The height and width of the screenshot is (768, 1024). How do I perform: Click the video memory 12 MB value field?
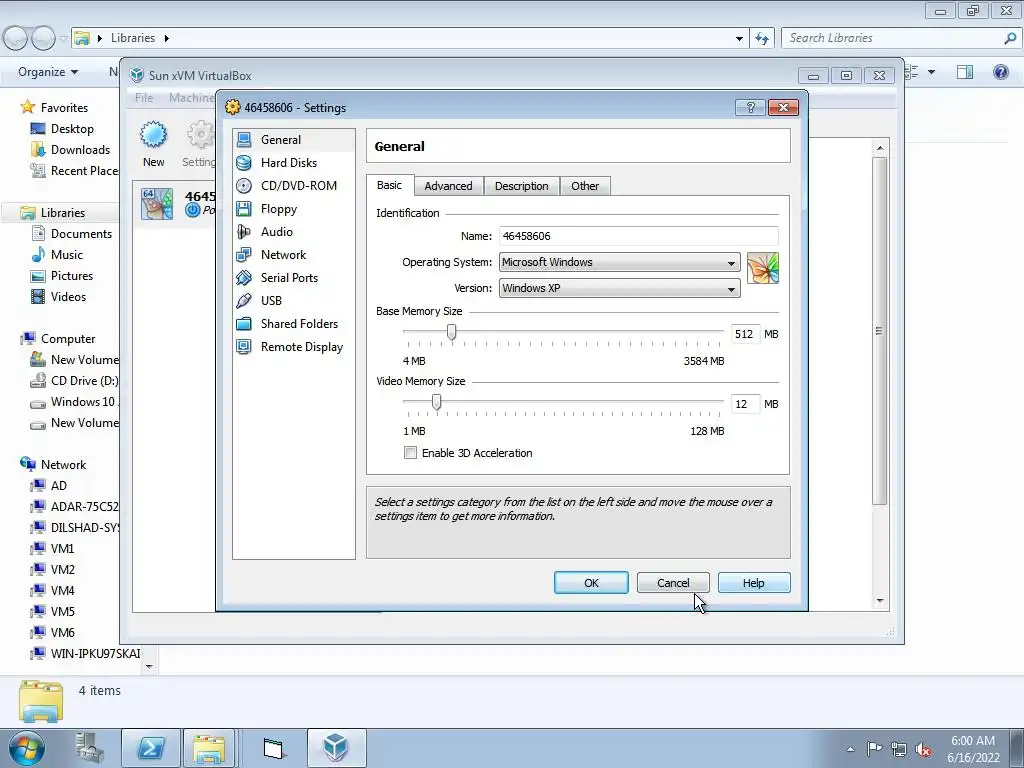coord(745,404)
